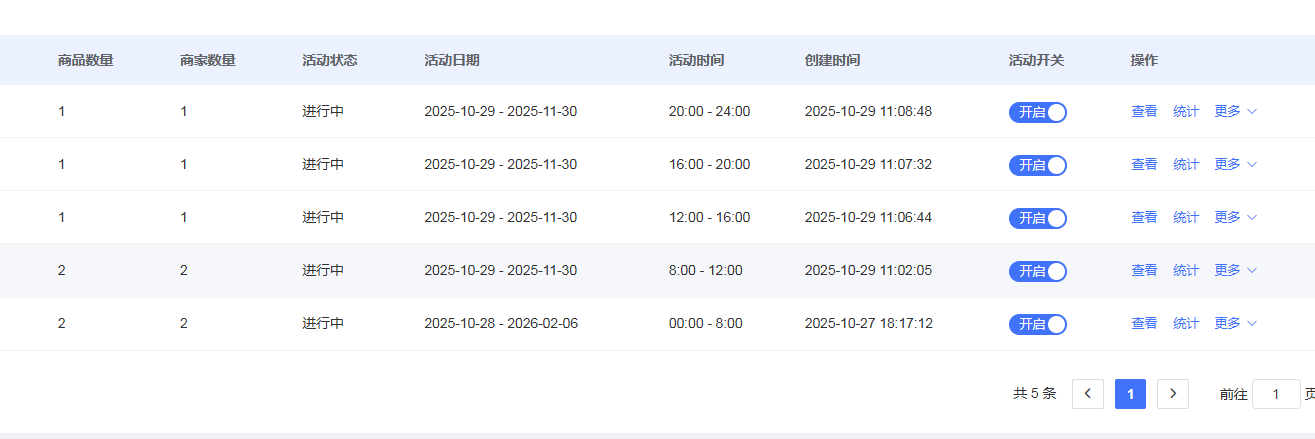Turn off switch for 00:00 - 8:00 activity

coord(1037,324)
